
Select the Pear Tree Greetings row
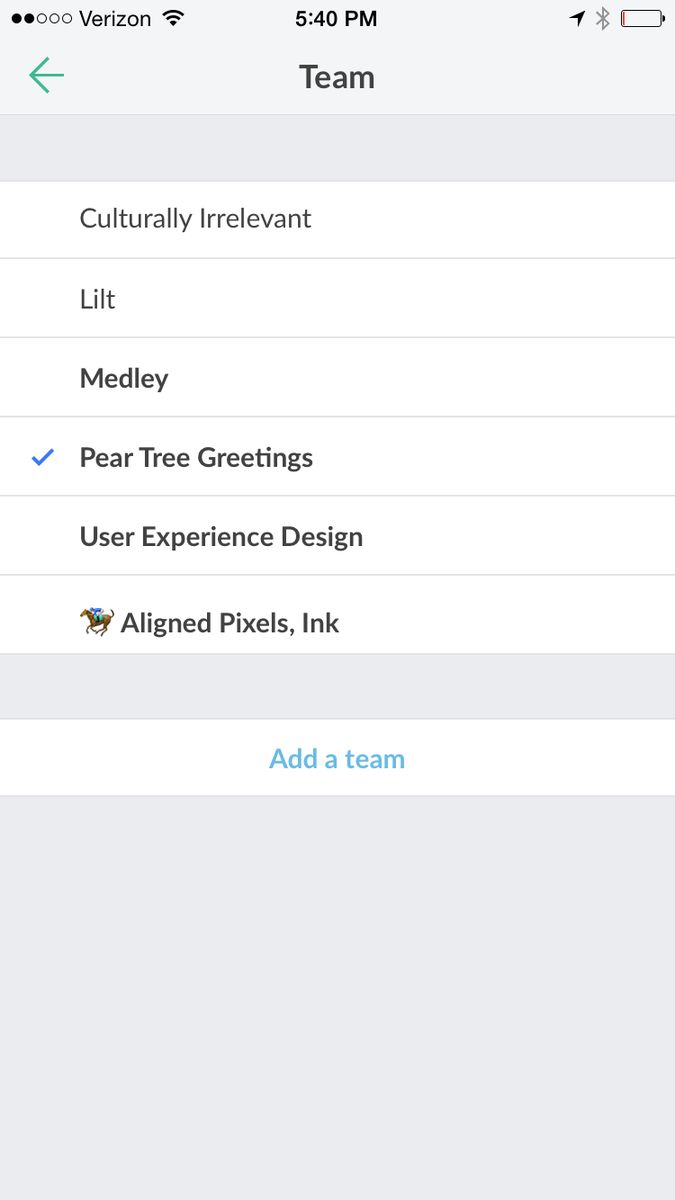pyautogui.click(x=197, y=458)
